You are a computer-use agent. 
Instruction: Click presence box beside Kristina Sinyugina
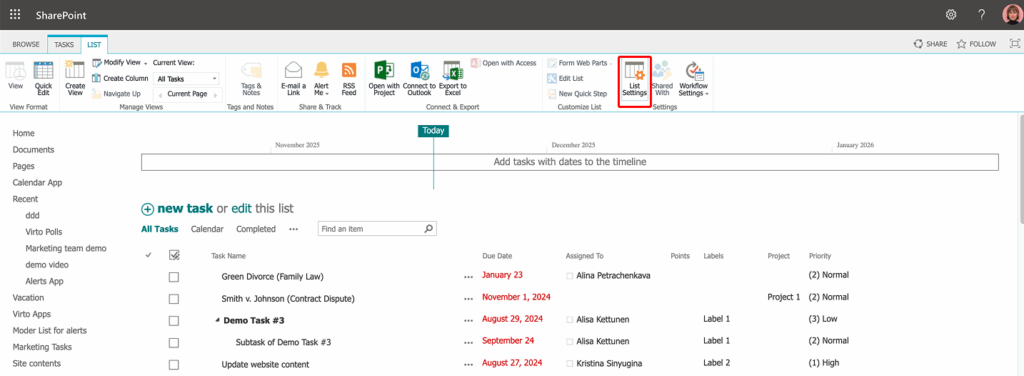click(x=569, y=363)
